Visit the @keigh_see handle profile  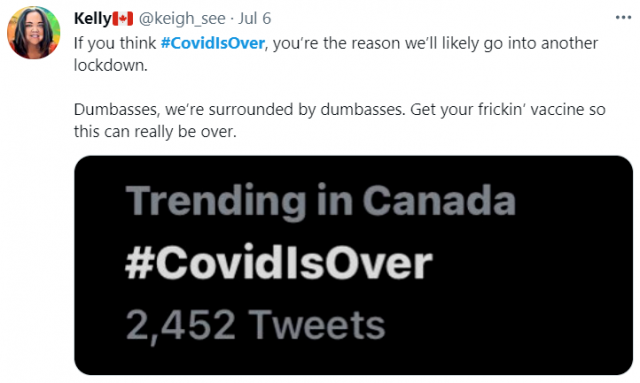[x=182, y=19]
